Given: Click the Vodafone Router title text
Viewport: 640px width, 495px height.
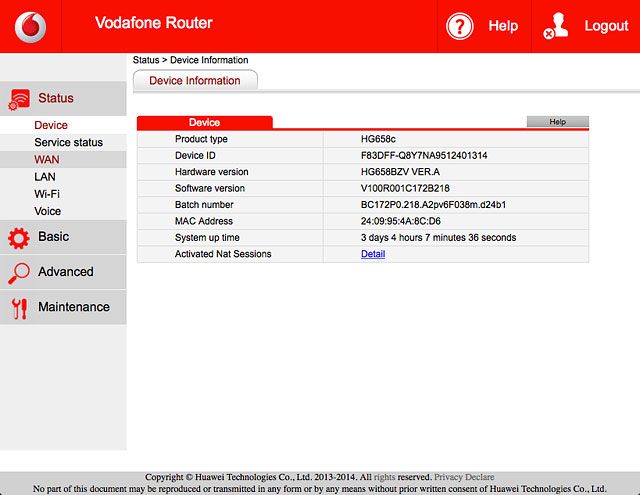Looking at the screenshot, I should pyautogui.click(x=154, y=23).
